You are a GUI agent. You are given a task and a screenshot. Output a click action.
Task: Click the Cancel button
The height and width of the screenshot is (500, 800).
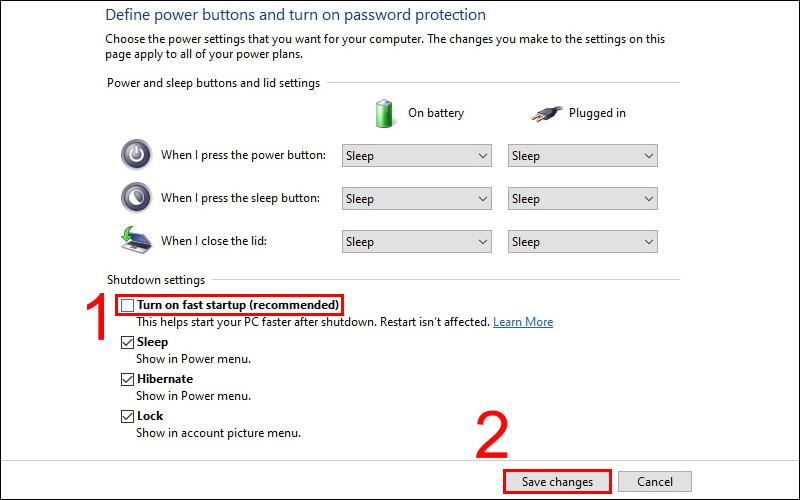(x=655, y=482)
